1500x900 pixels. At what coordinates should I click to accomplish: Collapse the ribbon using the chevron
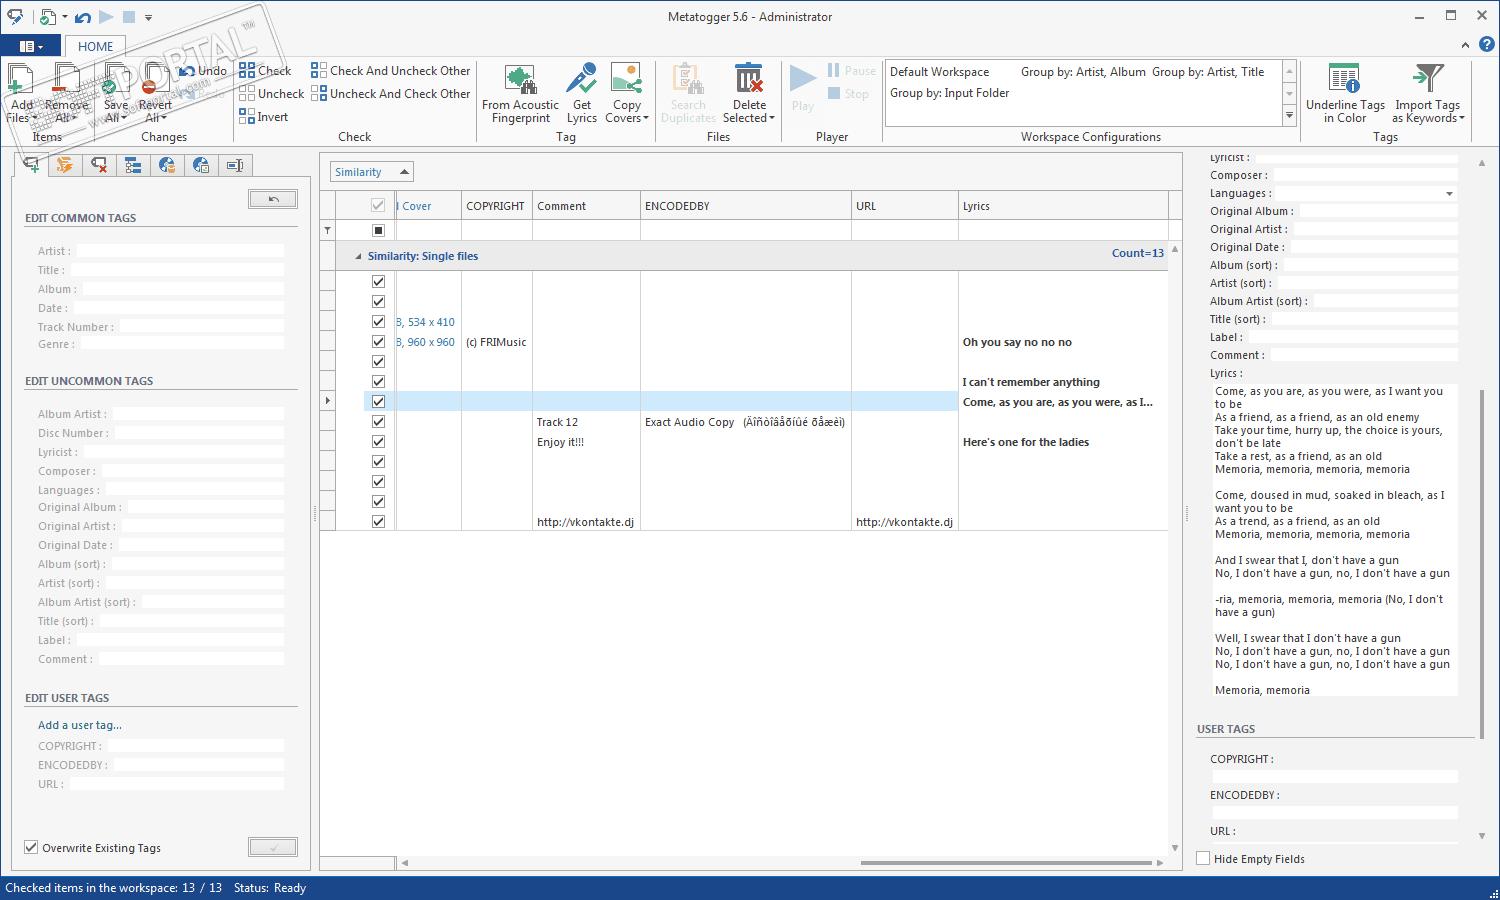click(1465, 45)
